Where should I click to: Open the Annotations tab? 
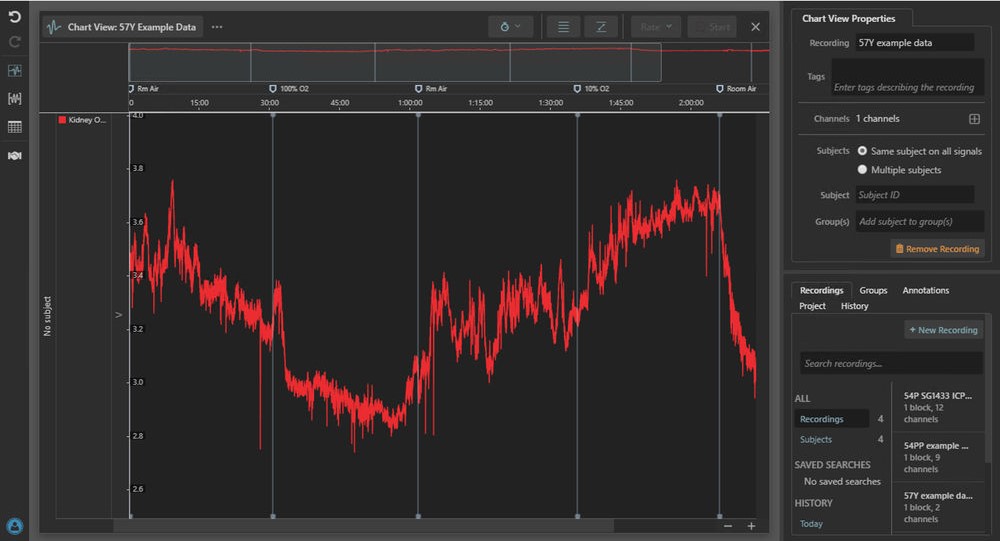[925, 290]
